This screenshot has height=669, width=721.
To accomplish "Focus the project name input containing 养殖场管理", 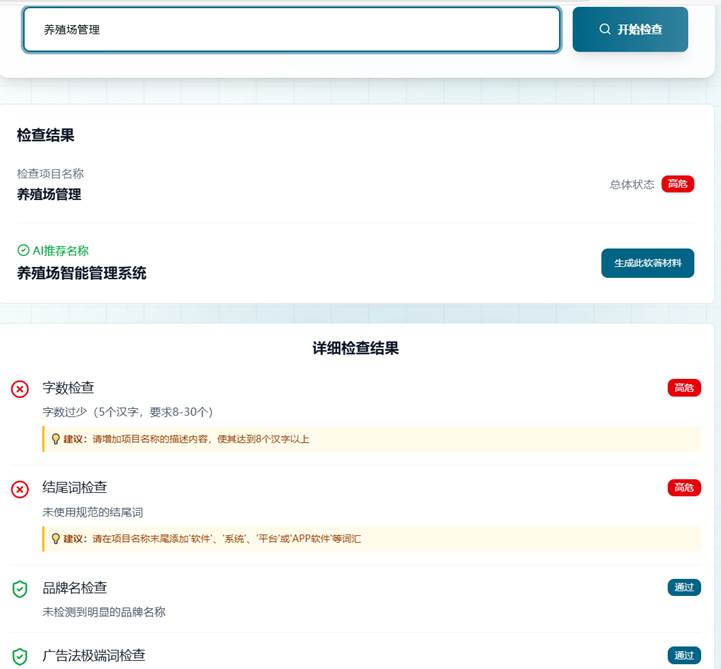I will pos(292,29).
